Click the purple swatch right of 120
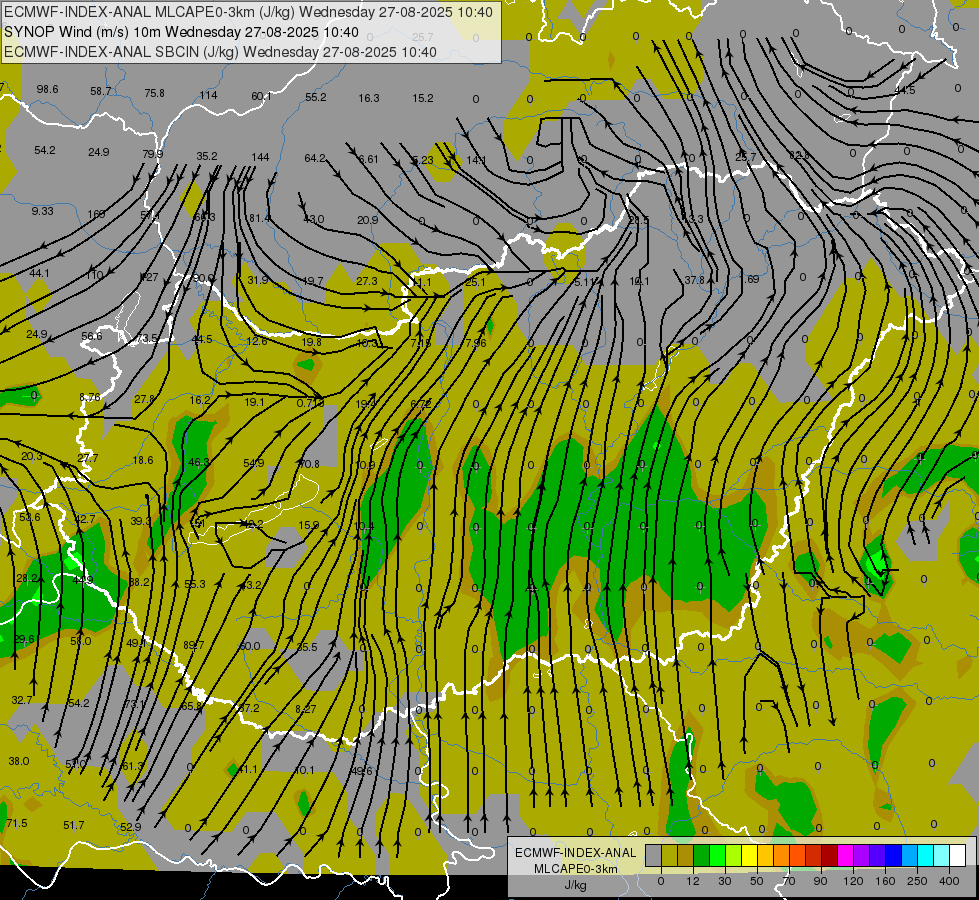This screenshot has height=900, width=979. pyautogui.click(x=862, y=856)
